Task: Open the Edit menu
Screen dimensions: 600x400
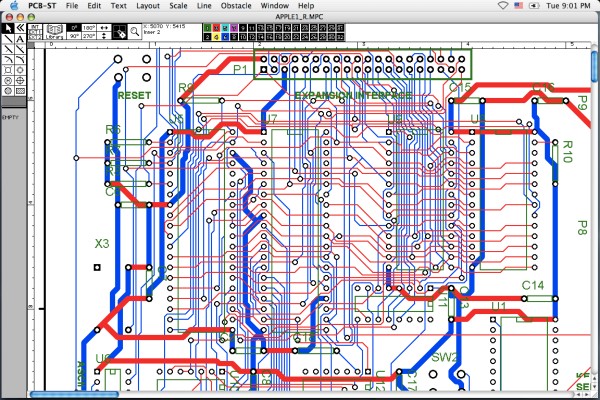Action: (94, 6)
